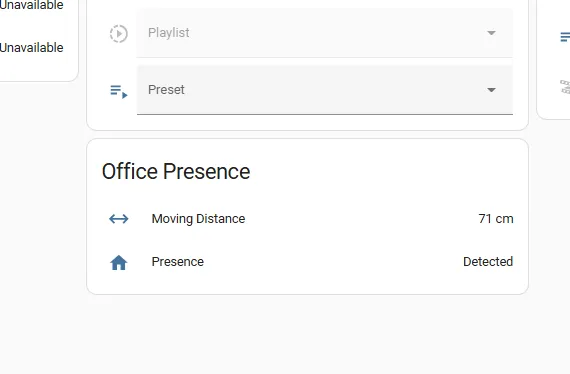Screen dimensions: 570x374
Task: Click the blue lines icon at right edge
Action: tap(565, 37)
